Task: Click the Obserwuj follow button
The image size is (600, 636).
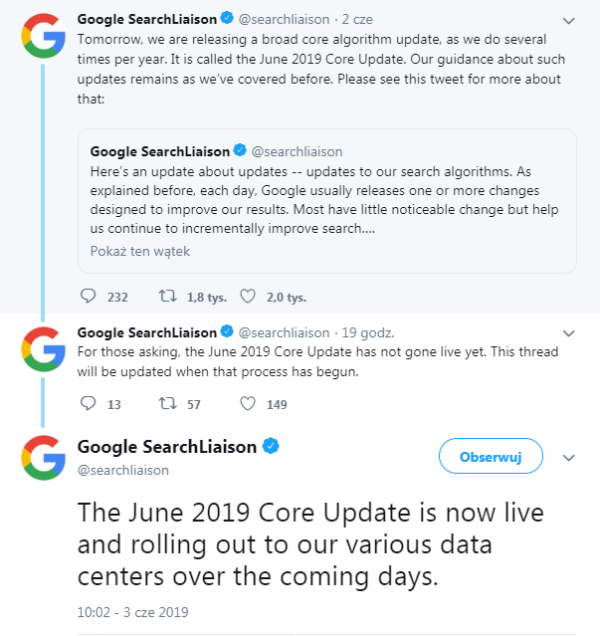Action: coord(491,457)
